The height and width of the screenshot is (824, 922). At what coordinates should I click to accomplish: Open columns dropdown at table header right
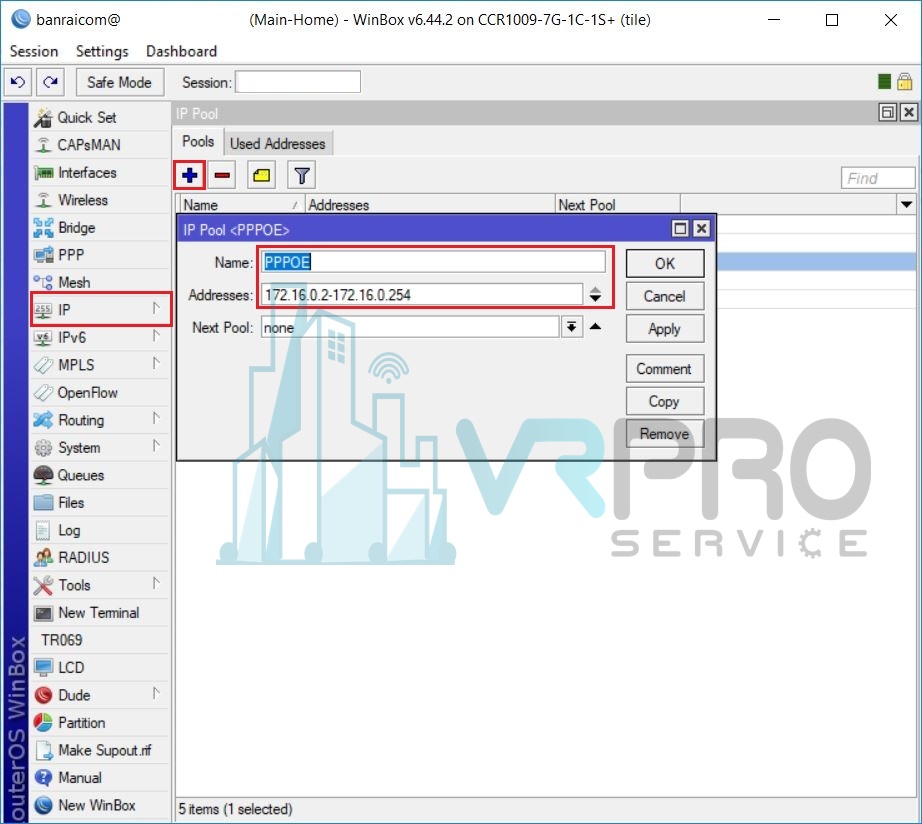pos(906,205)
